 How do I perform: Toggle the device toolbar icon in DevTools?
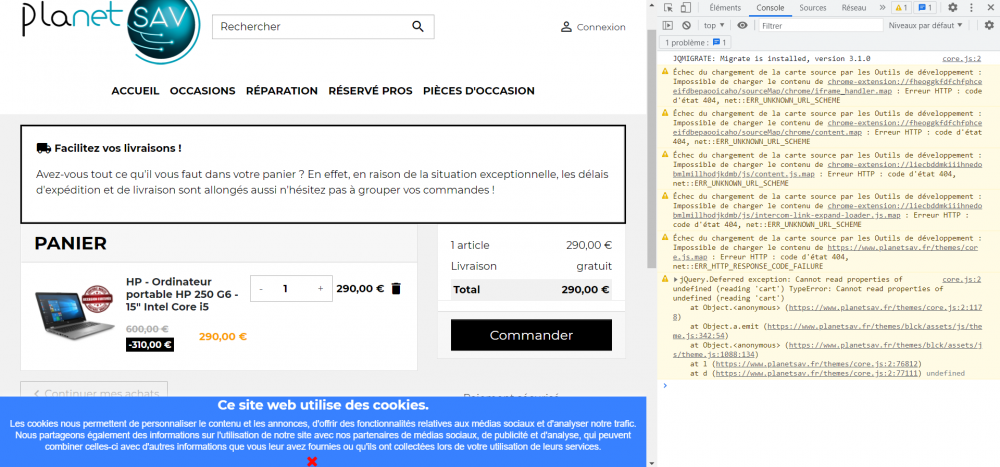point(686,8)
